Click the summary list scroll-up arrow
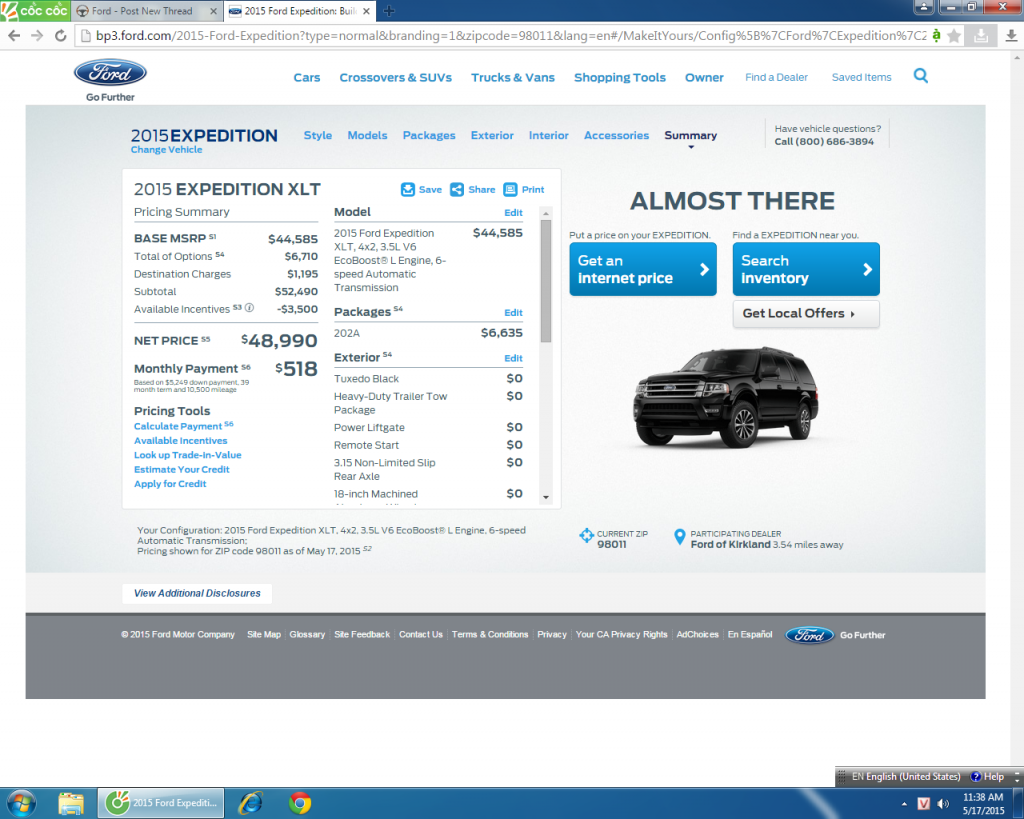This screenshot has width=1024, height=819. point(546,214)
